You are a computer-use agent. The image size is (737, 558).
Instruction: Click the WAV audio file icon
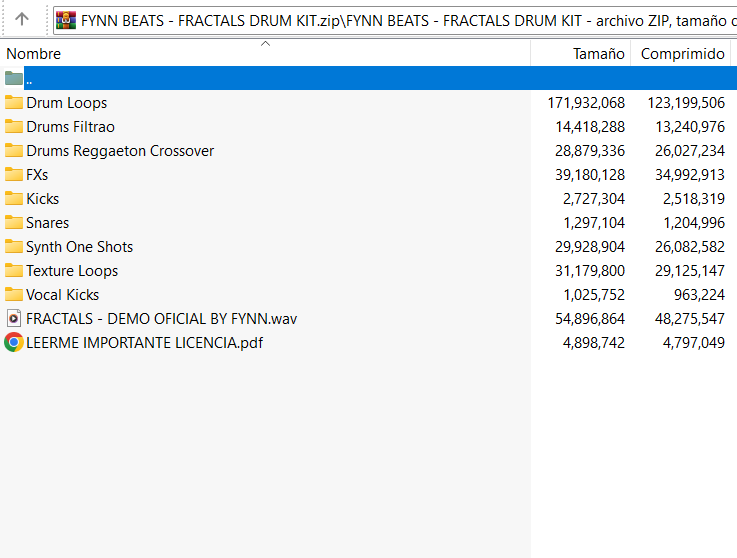14,318
